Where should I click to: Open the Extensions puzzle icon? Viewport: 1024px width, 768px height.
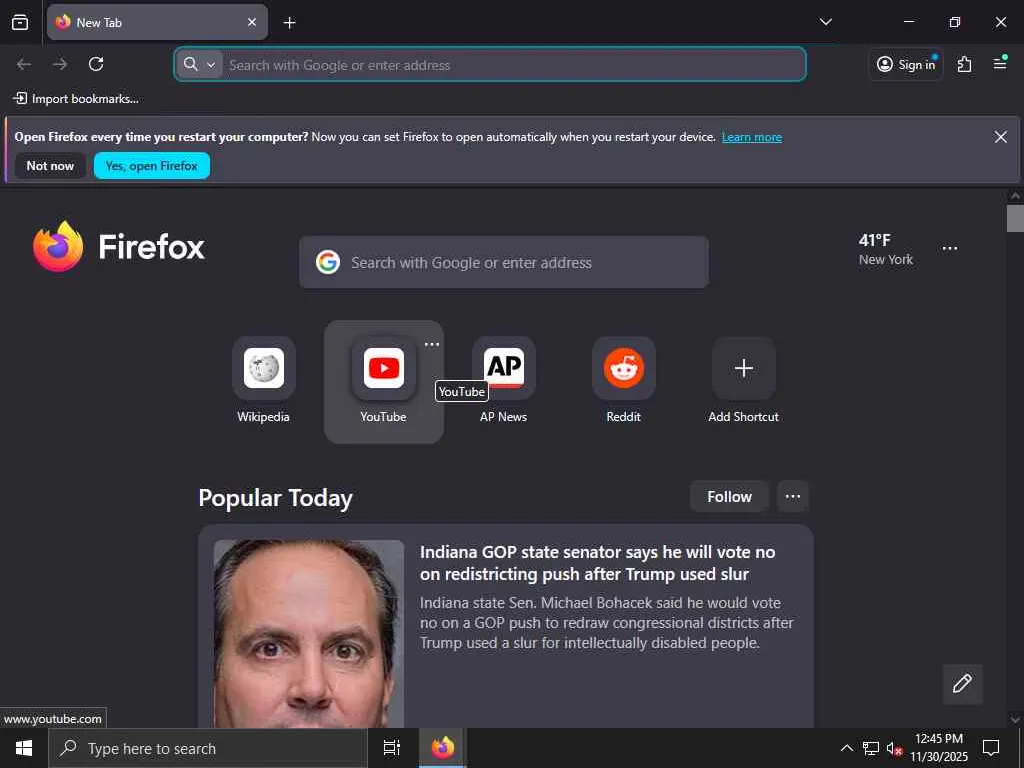(965, 64)
